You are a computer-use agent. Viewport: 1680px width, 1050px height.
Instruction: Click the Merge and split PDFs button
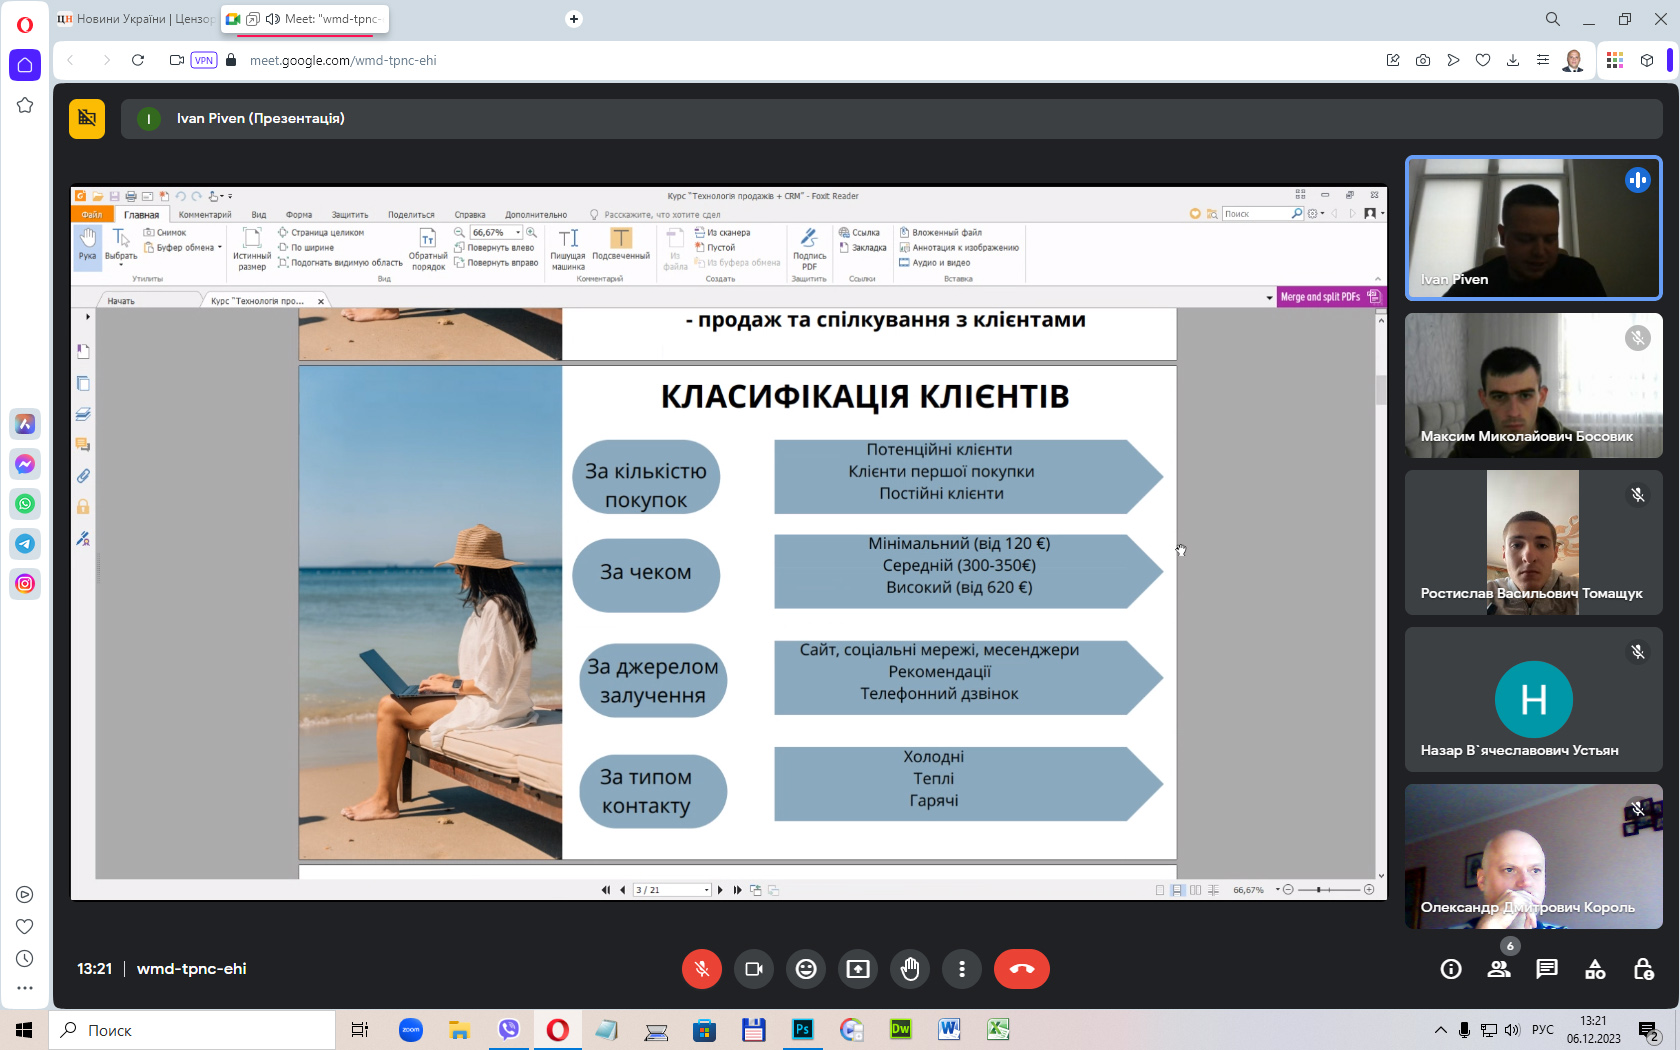[x=1330, y=297]
